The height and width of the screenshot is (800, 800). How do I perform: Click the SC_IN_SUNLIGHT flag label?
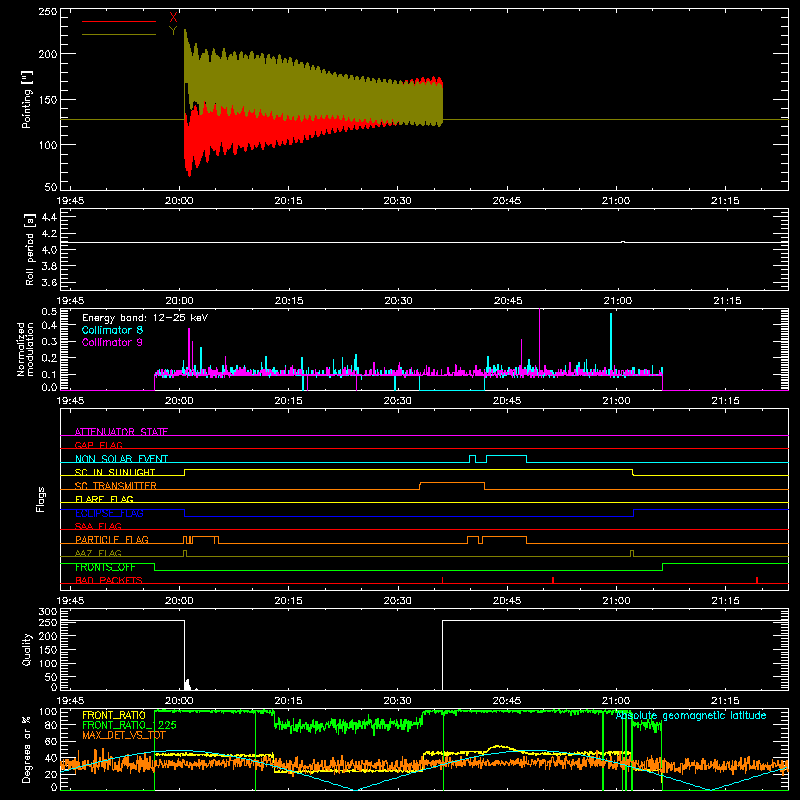115,472
